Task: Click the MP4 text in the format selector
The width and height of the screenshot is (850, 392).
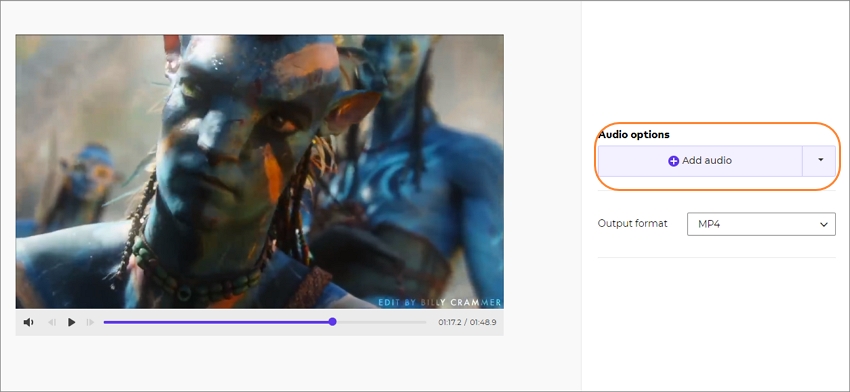Action: click(709, 224)
